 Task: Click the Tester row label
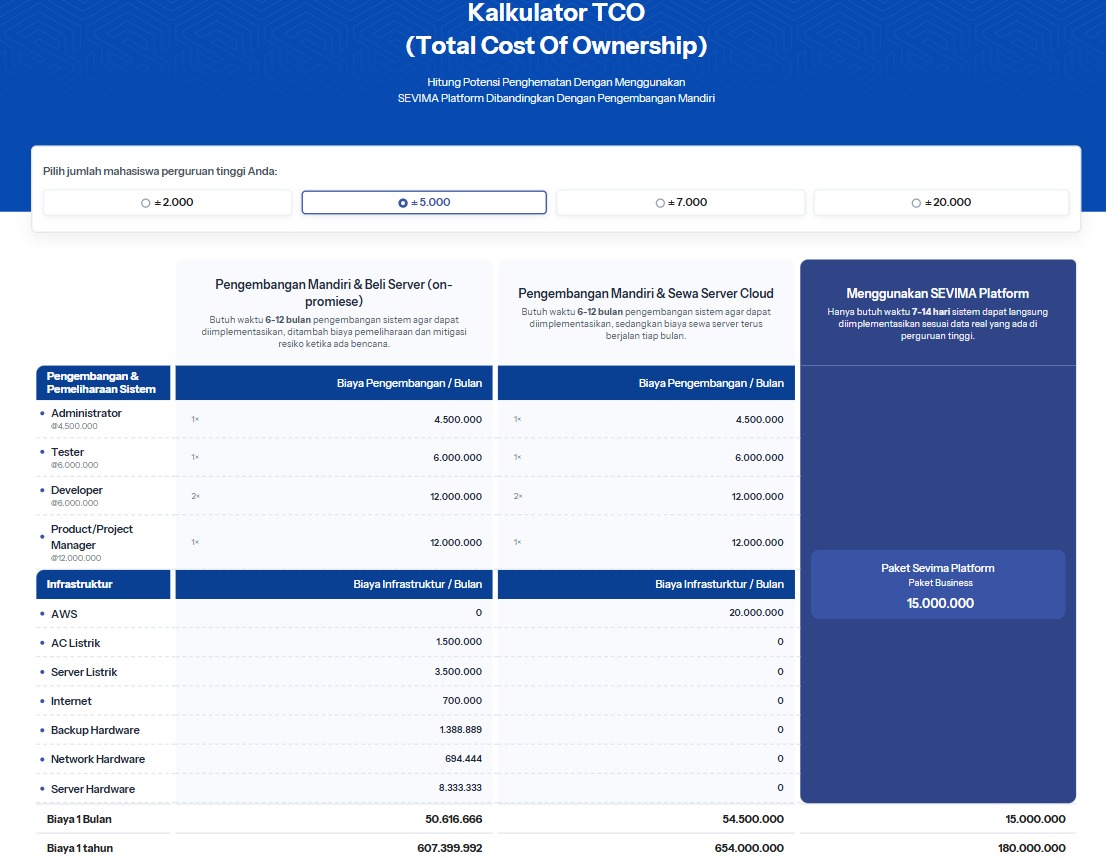pos(67,452)
